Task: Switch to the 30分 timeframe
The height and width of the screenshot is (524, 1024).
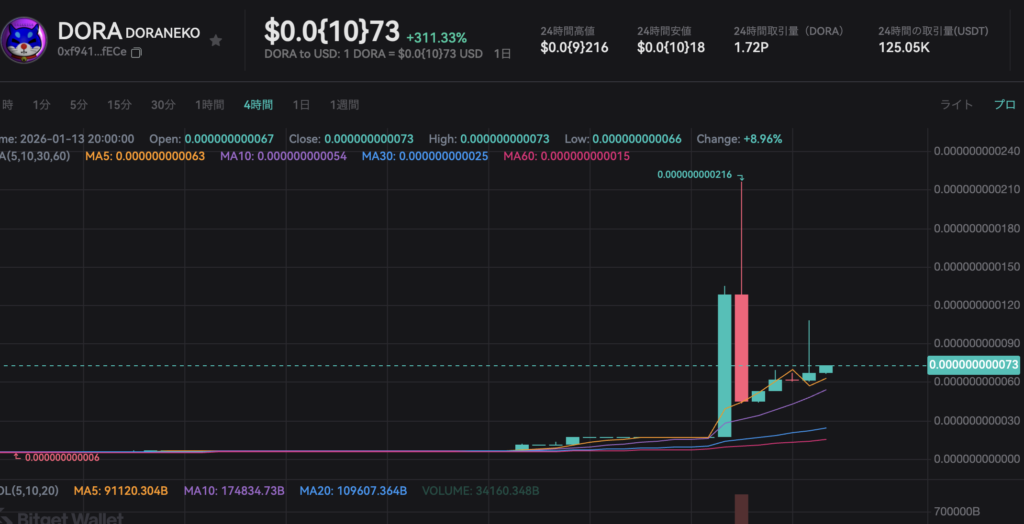Action: click(x=163, y=105)
